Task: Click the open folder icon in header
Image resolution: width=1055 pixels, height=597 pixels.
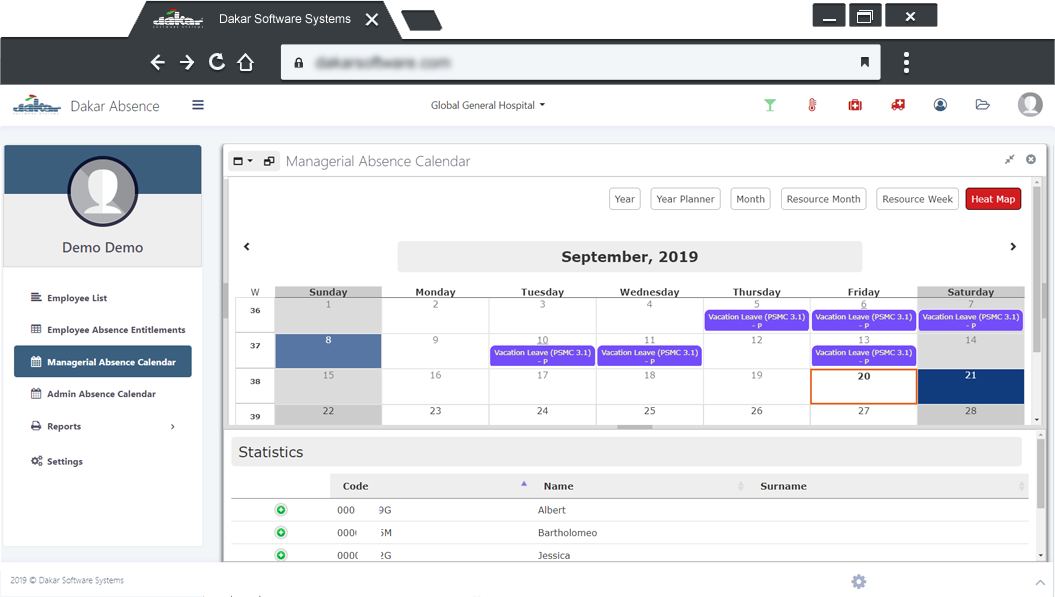Action: pyautogui.click(x=982, y=105)
